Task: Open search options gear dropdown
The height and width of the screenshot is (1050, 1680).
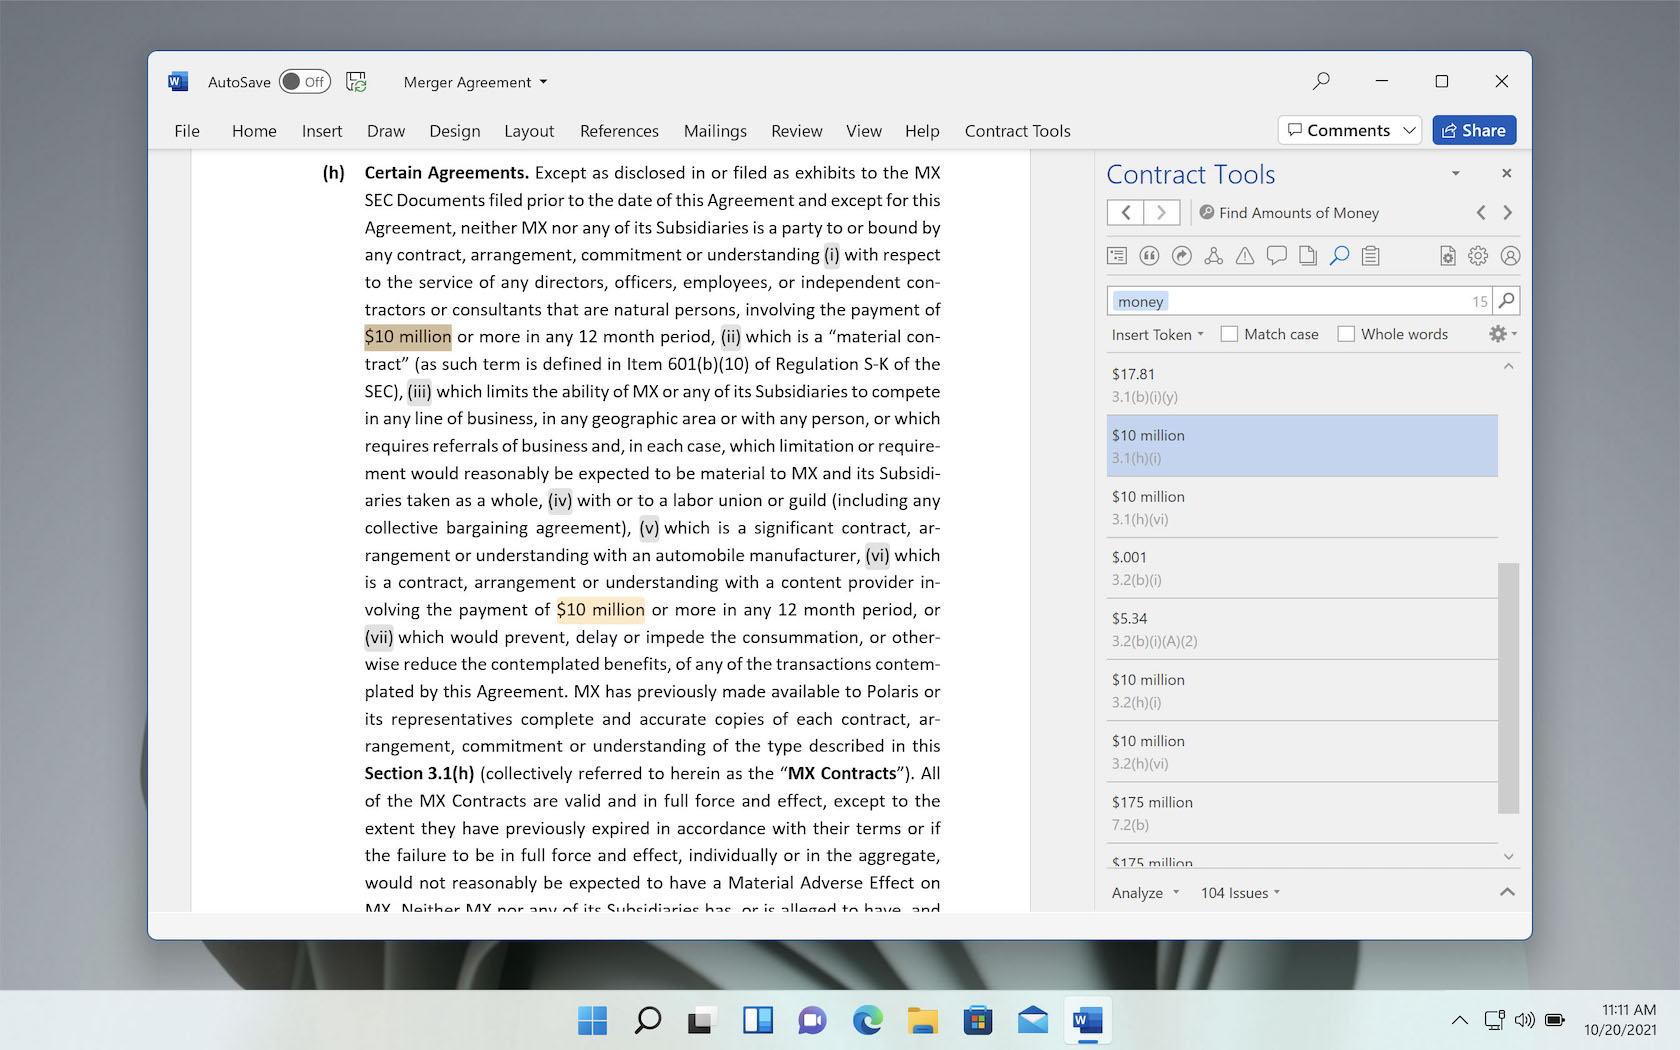Action: (x=1502, y=334)
